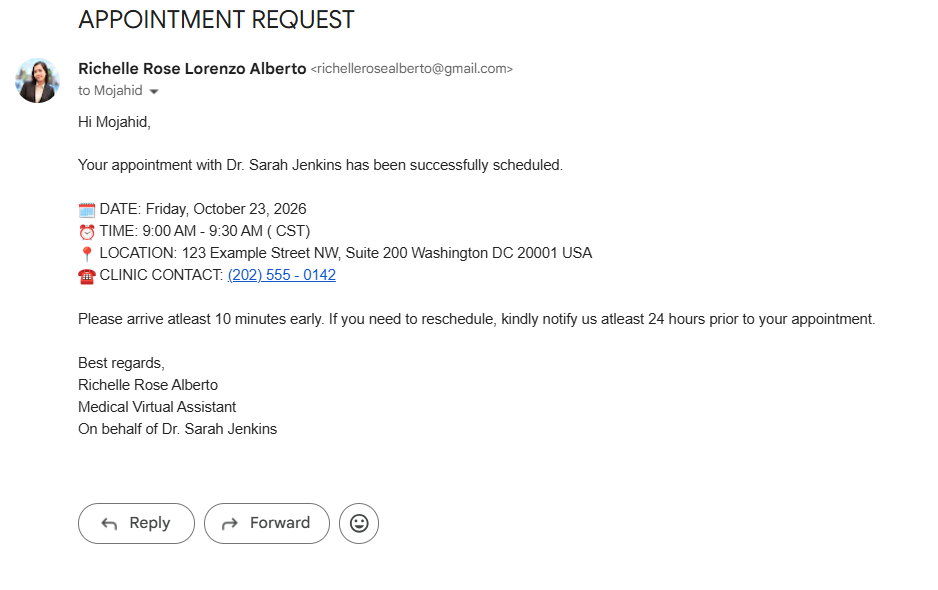The width and height of the screenshot is (938, 590).
Task: Click the 'to Mojahid' recipient text
Action: (110, 90)
